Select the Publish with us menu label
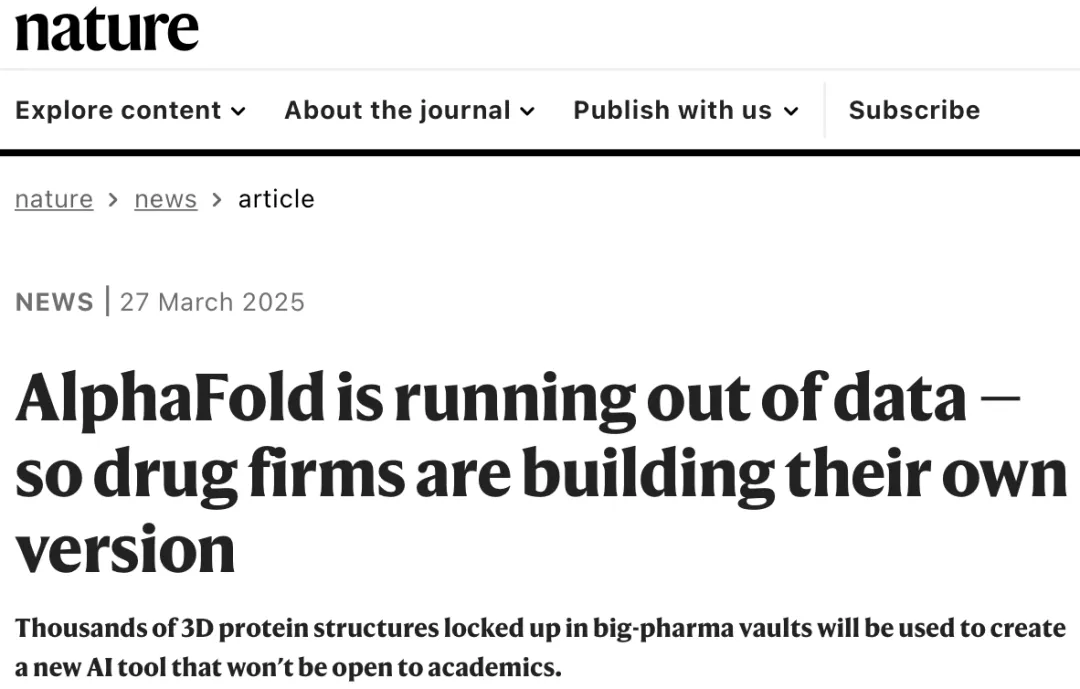This screenshot has height=689, width=1080. click(x=673, y=110)
